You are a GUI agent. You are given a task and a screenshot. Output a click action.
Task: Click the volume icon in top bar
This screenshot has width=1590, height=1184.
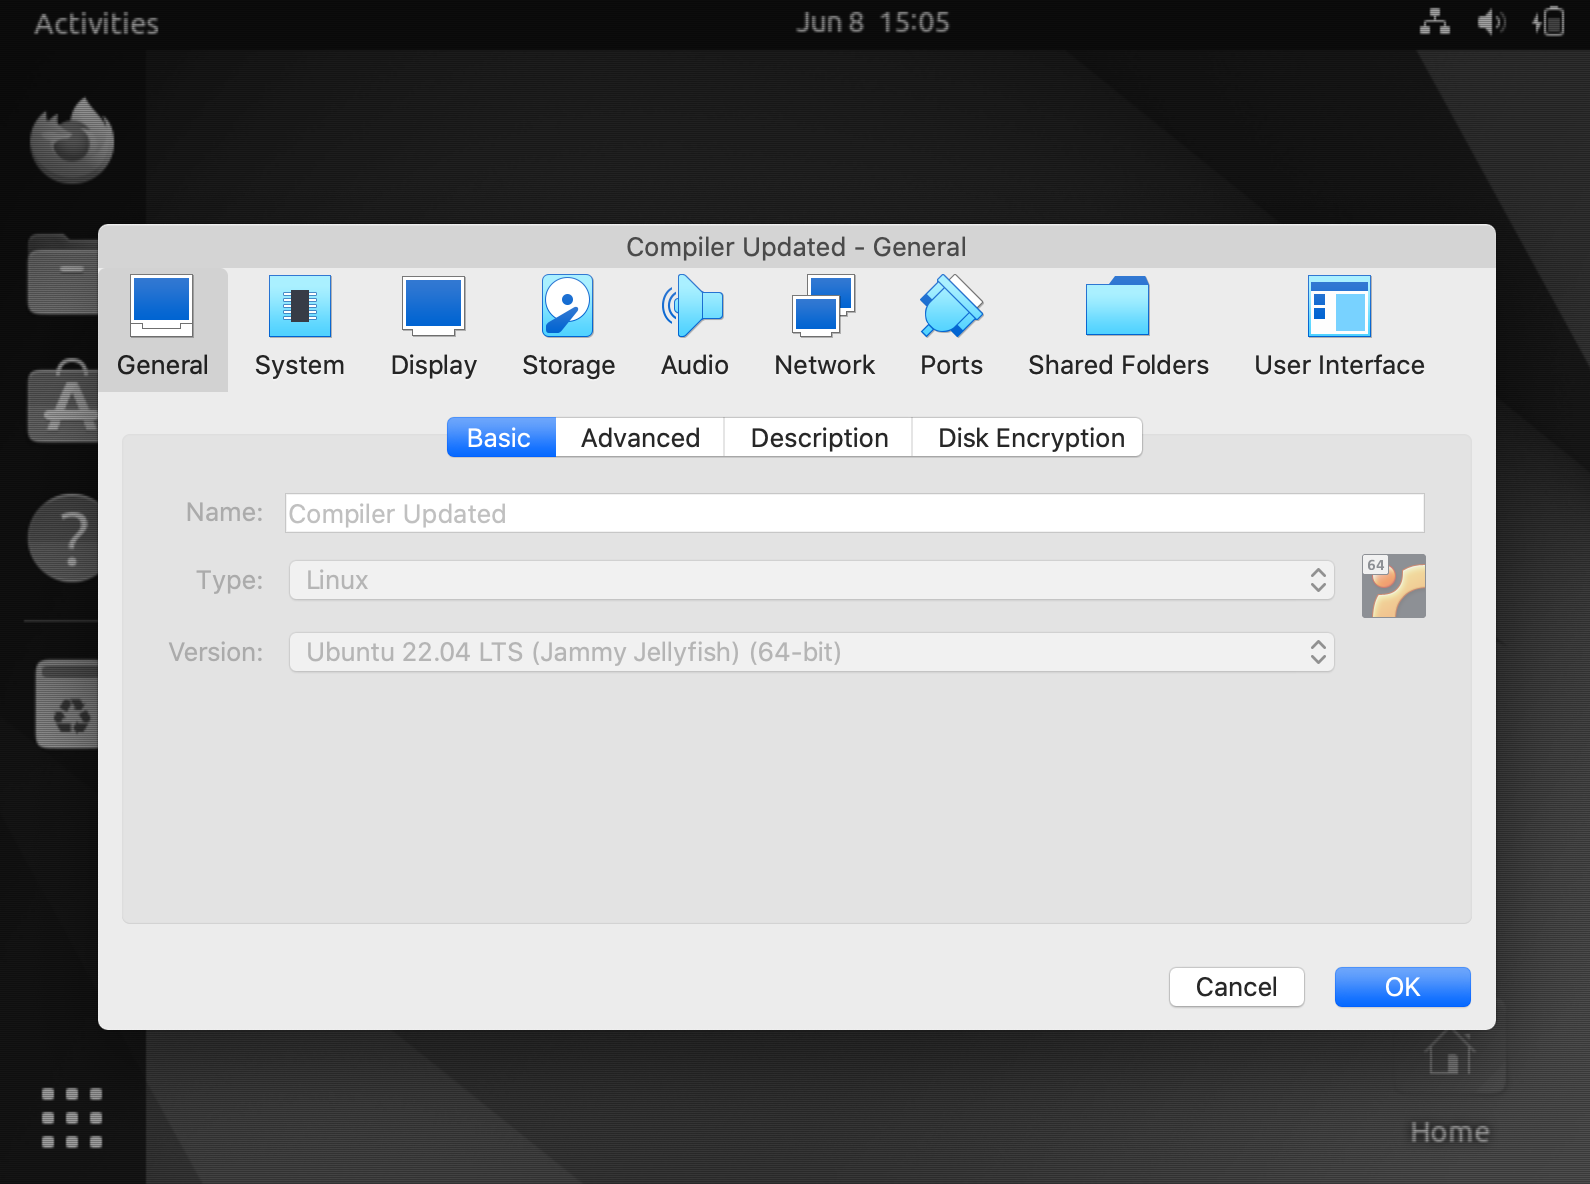pyautogui.click(x=1491, y=22)
